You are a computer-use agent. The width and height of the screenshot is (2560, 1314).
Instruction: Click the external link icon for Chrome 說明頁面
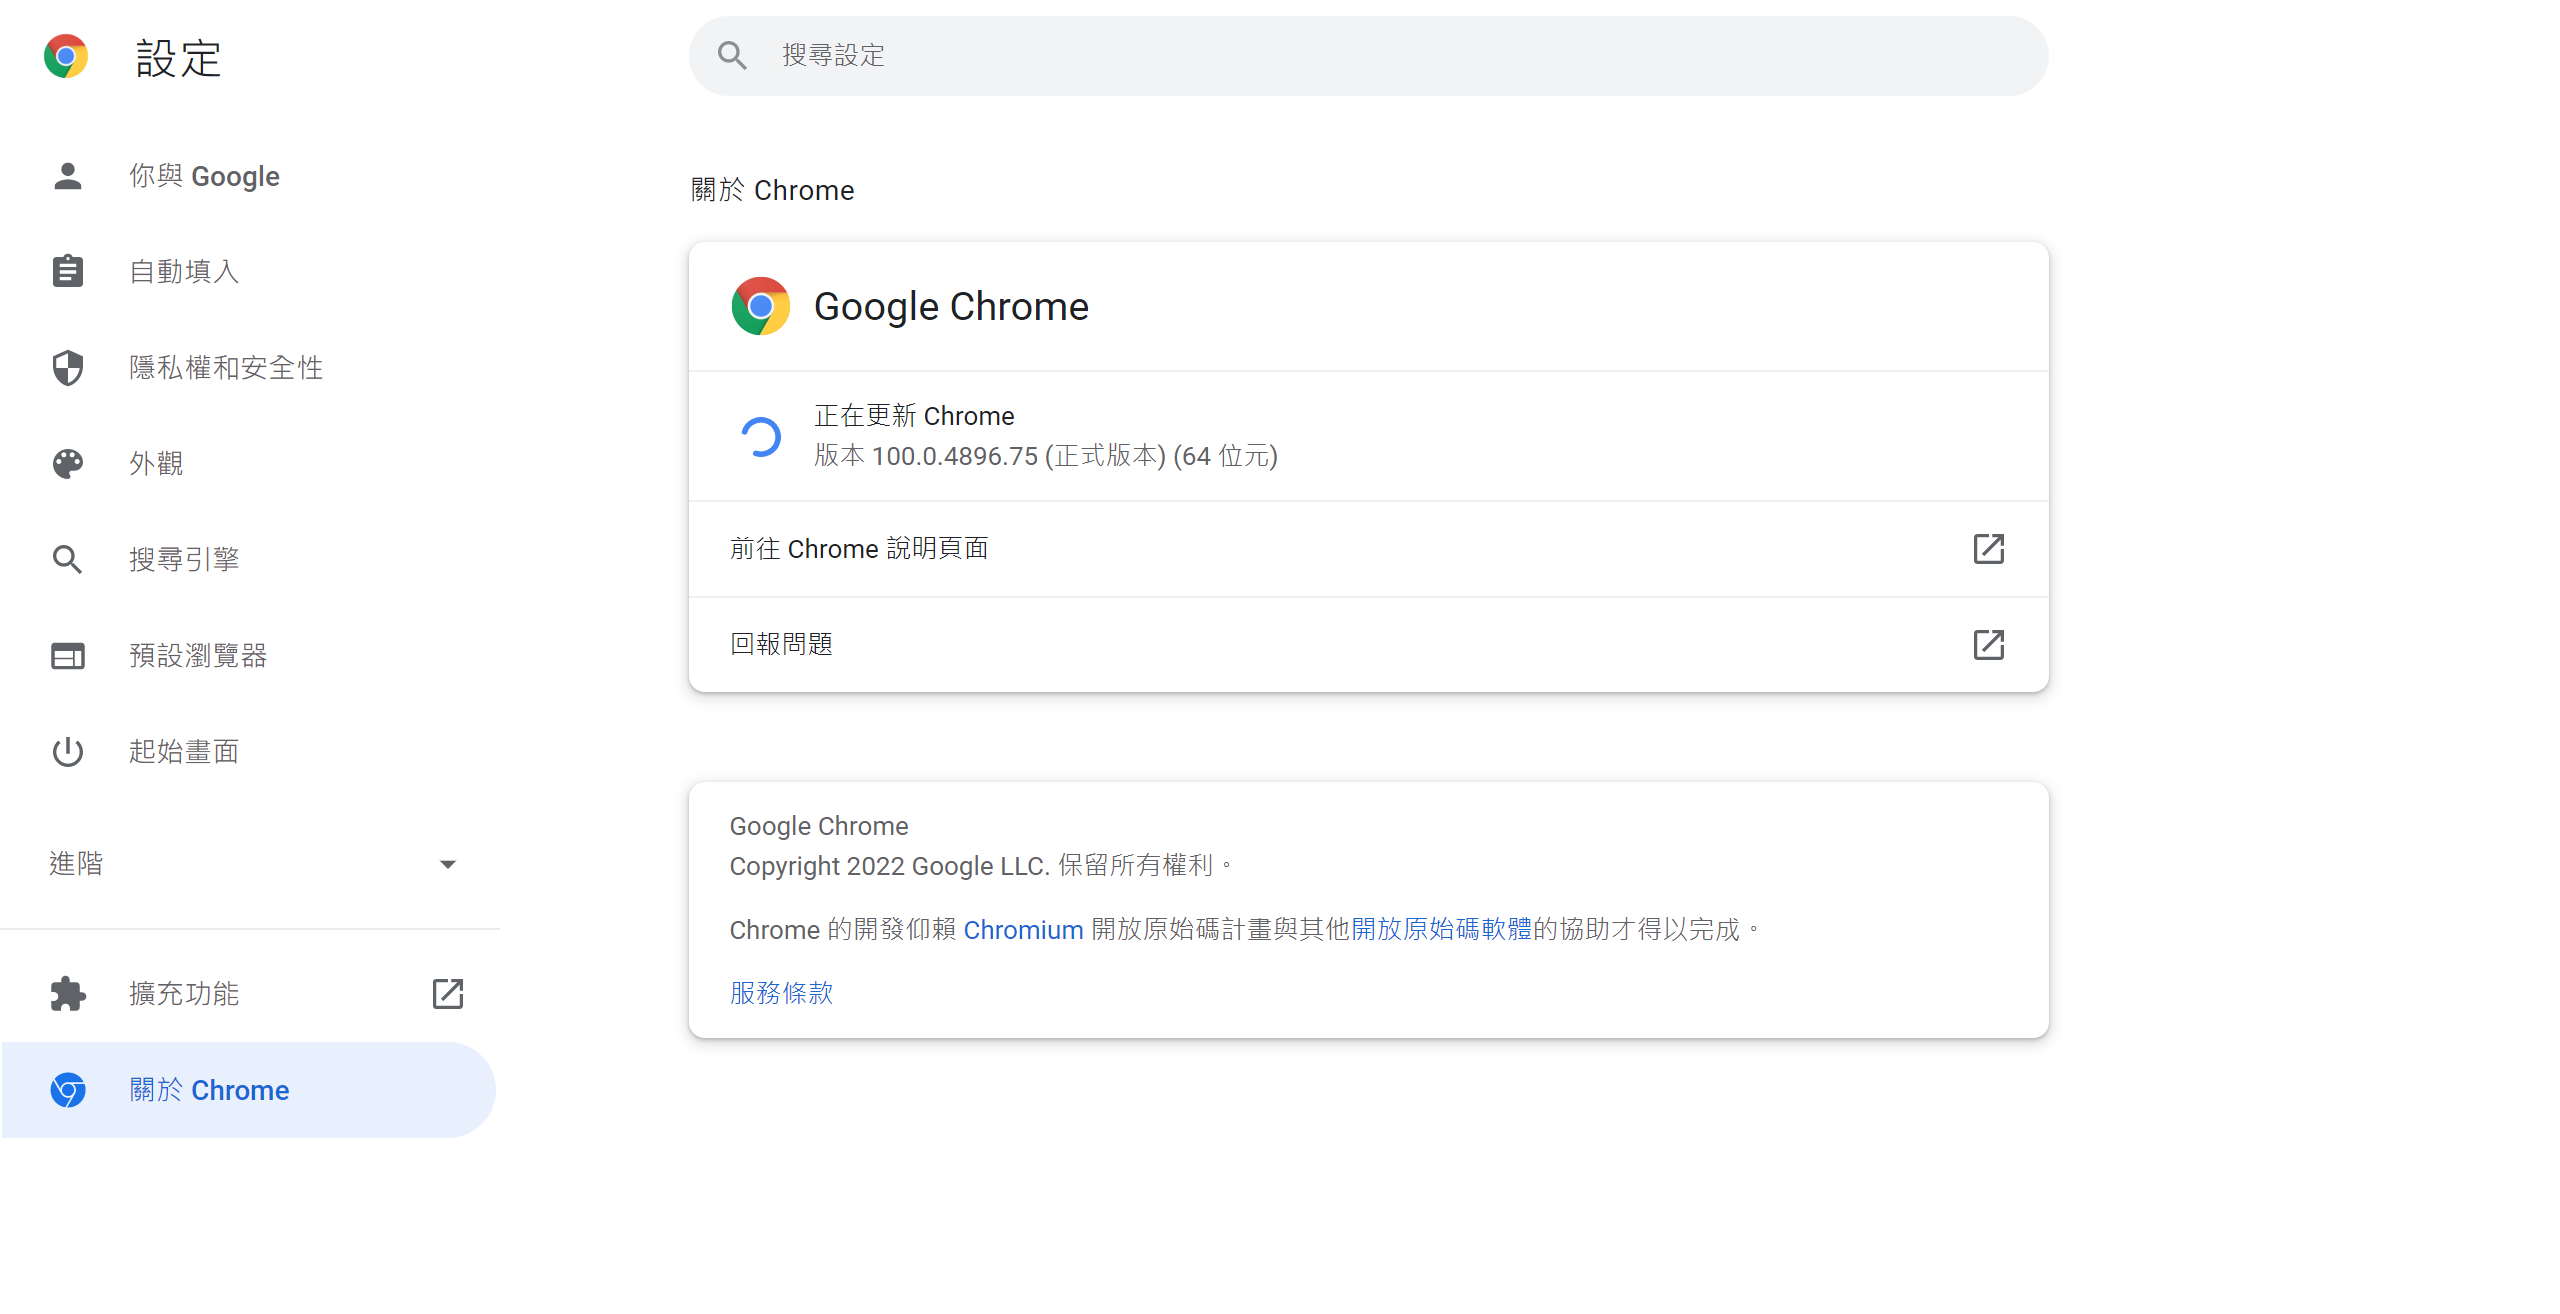(x=1988, y=548)
